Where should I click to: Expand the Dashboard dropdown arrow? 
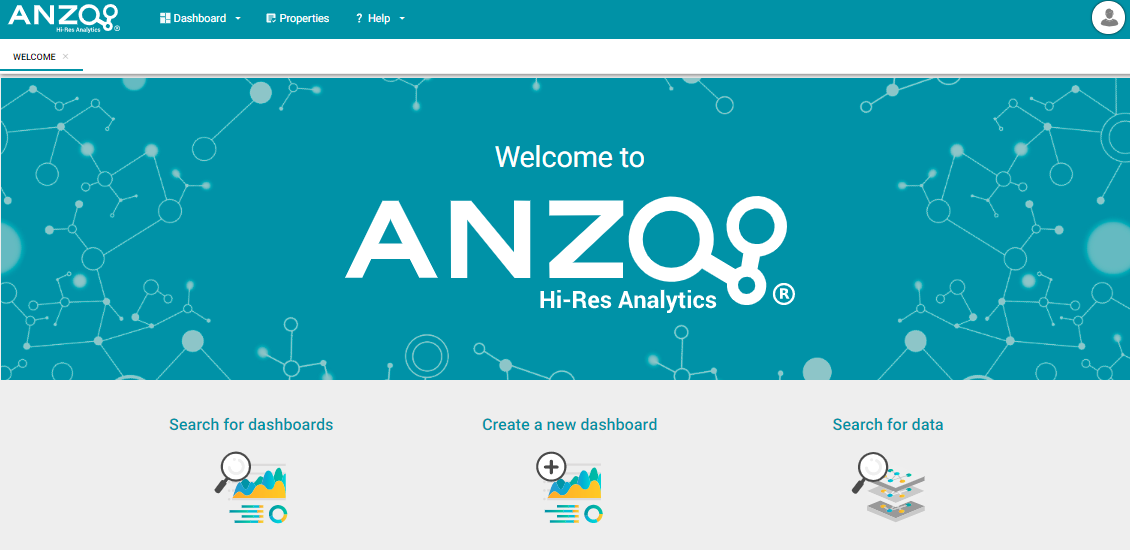click(x=238, y=19)
